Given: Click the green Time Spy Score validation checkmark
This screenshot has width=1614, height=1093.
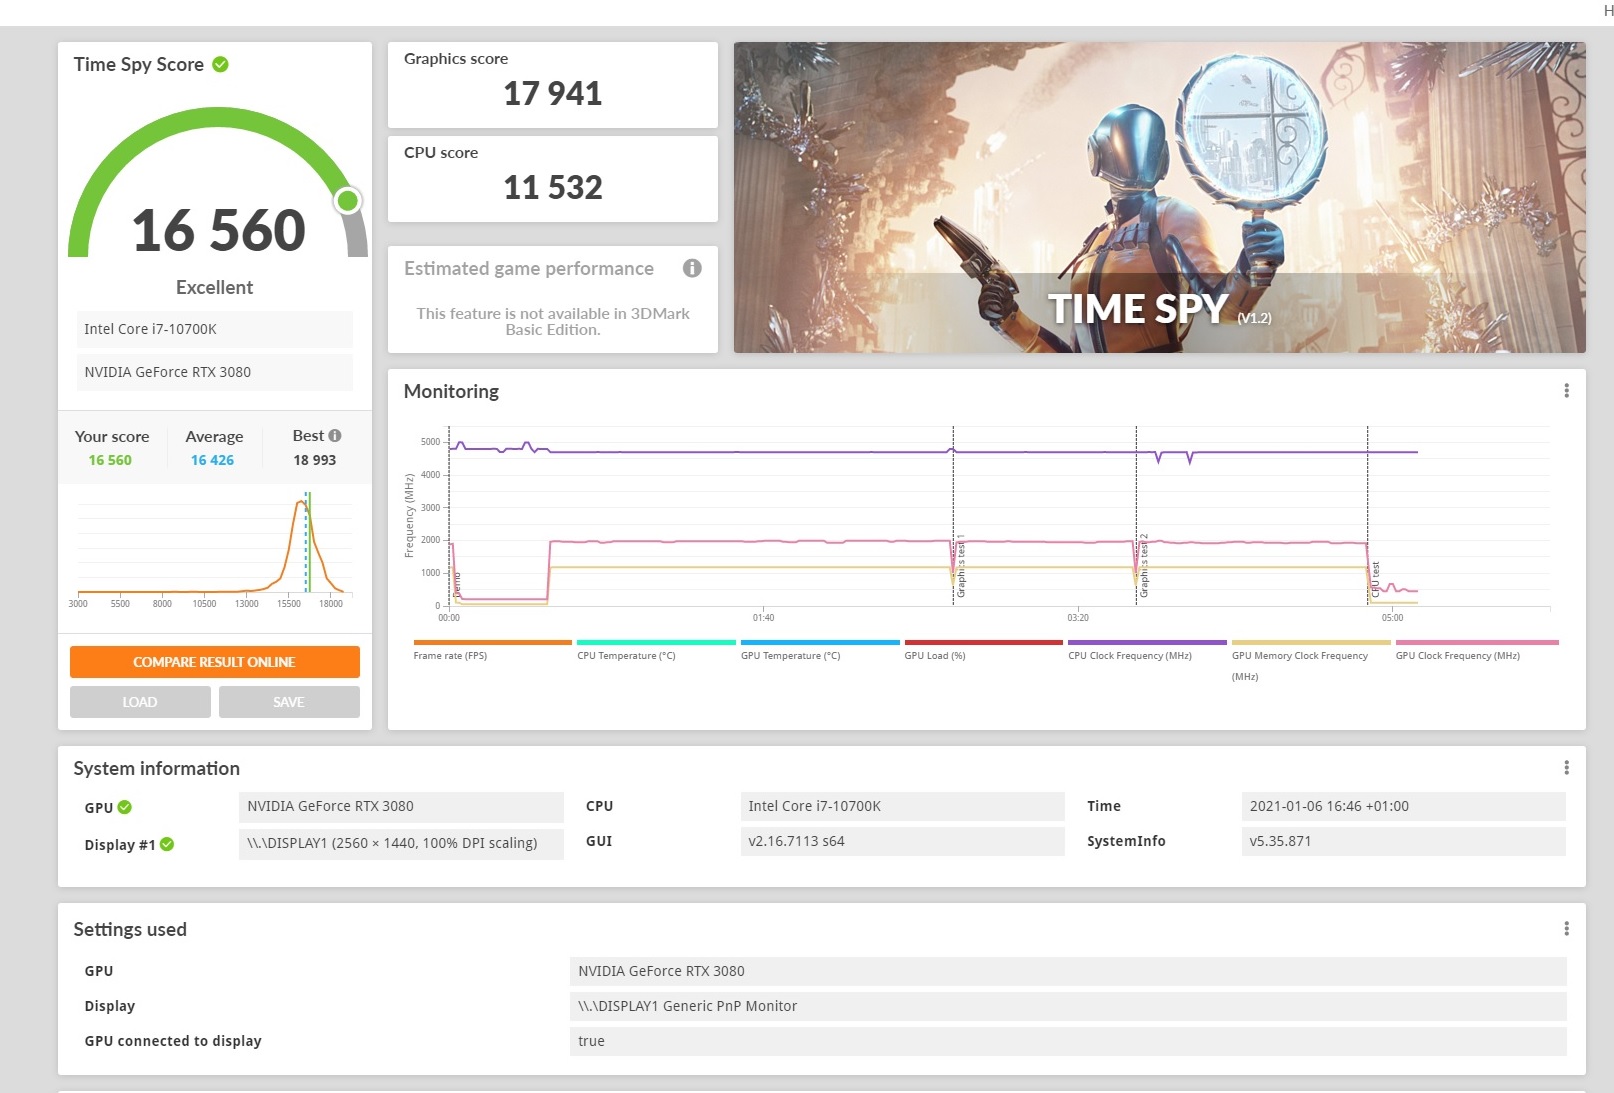Looking at the screenshot, I should (221, 65).
